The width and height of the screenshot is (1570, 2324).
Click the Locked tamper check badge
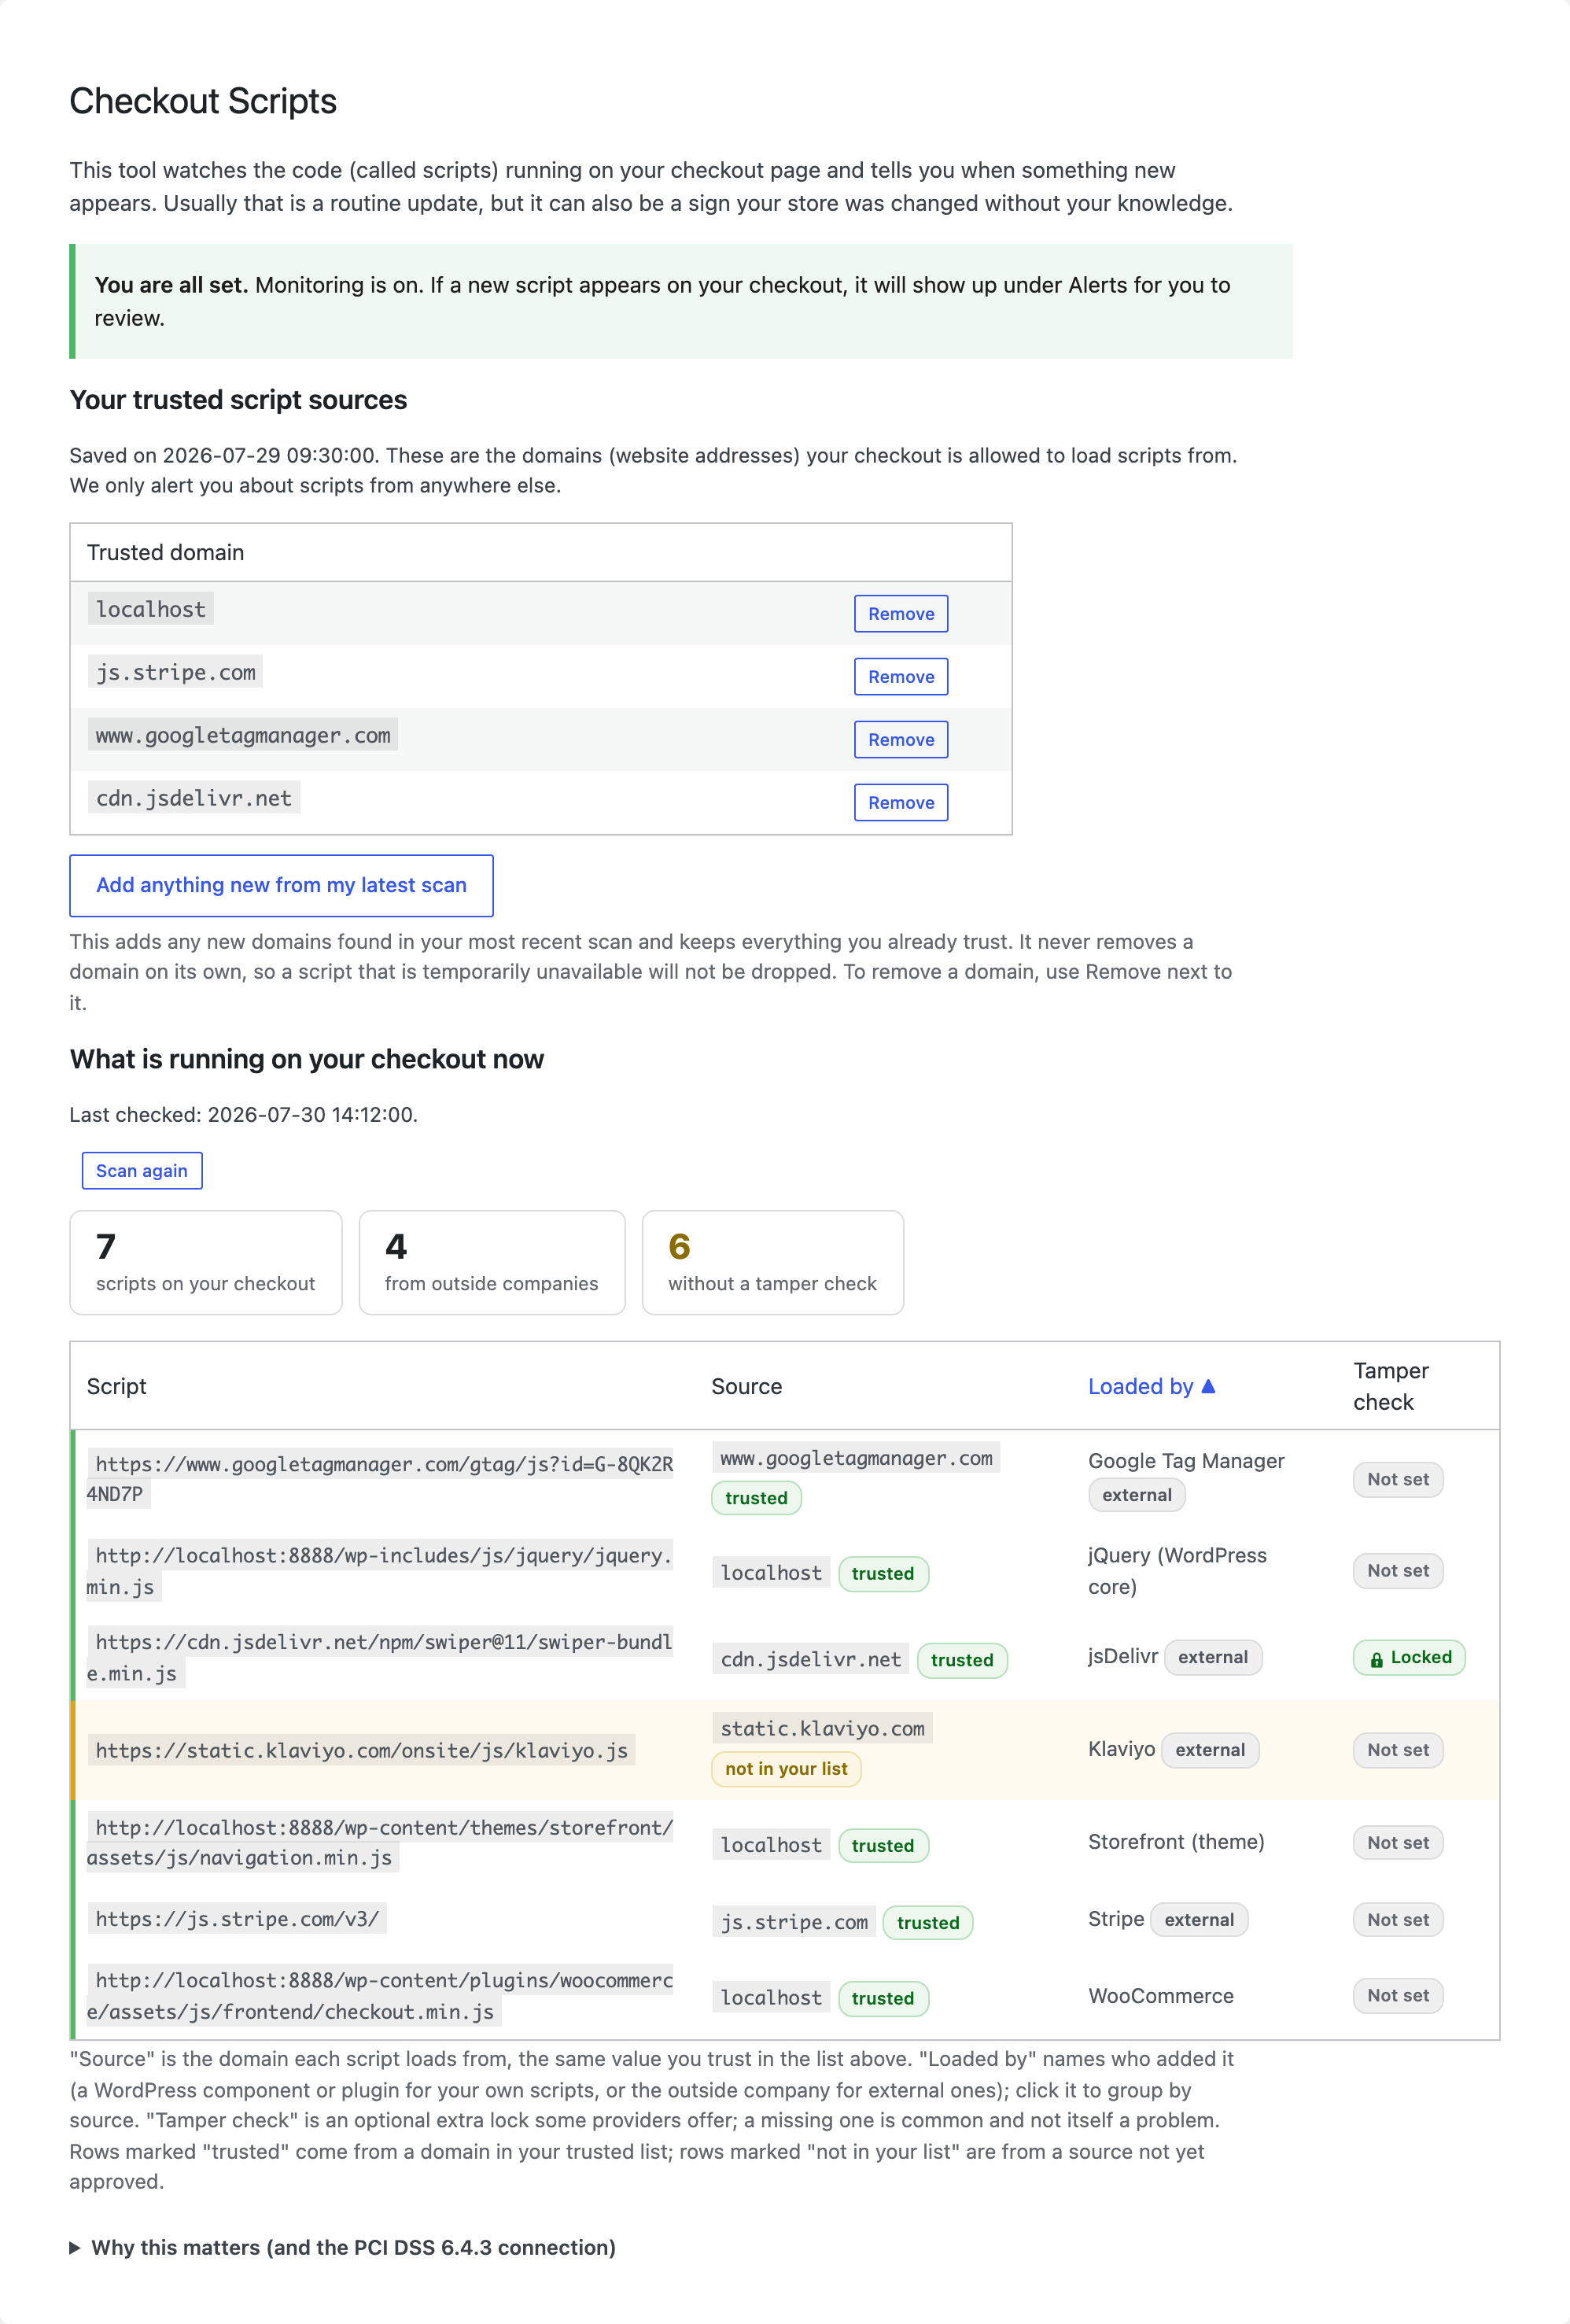pyautogui.click(x=1409, y=1657)
